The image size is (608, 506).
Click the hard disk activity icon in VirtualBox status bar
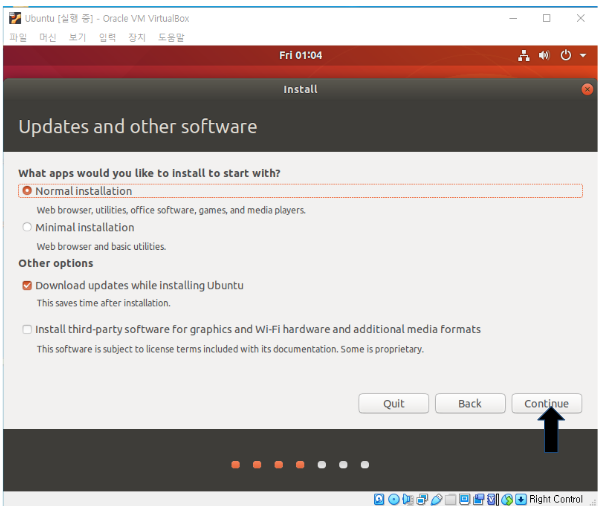tap(379, 499)
